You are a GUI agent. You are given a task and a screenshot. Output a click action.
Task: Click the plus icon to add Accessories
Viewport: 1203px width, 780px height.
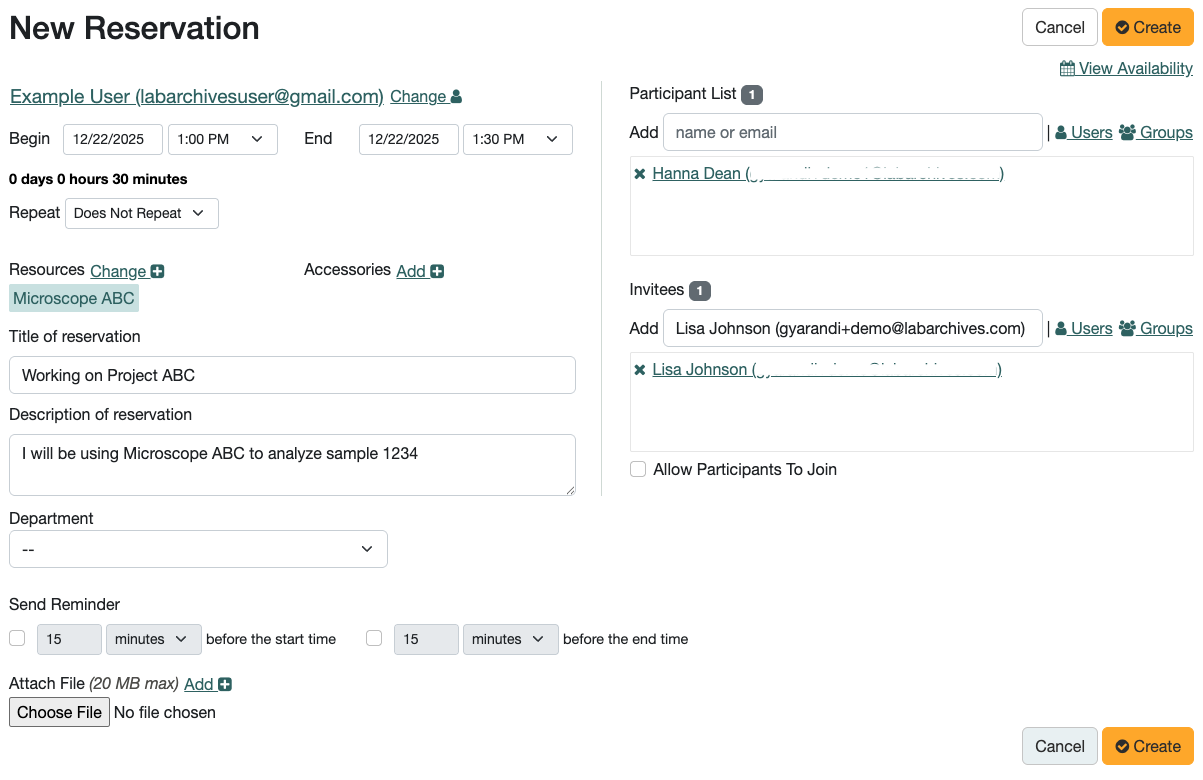point(436,270)
